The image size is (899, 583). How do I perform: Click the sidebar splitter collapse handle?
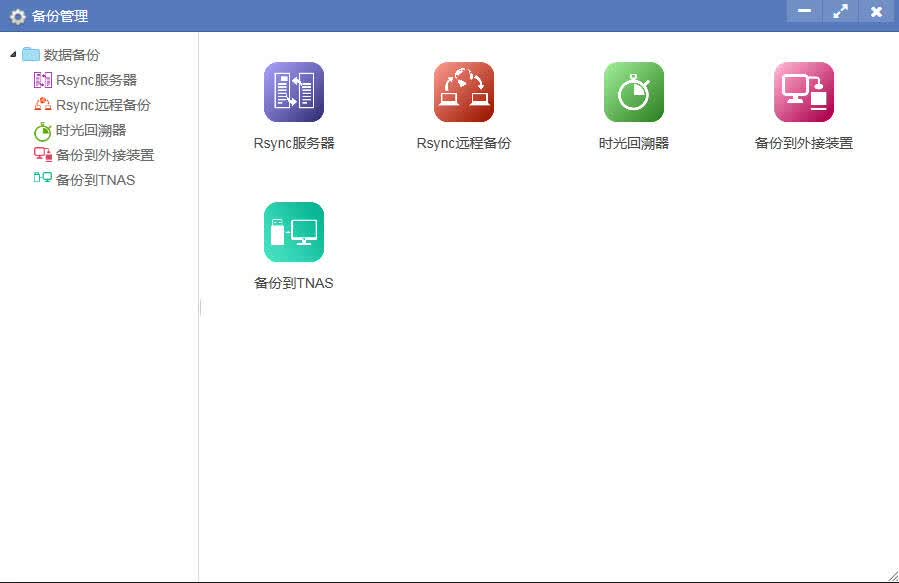(x=200, y=307)
